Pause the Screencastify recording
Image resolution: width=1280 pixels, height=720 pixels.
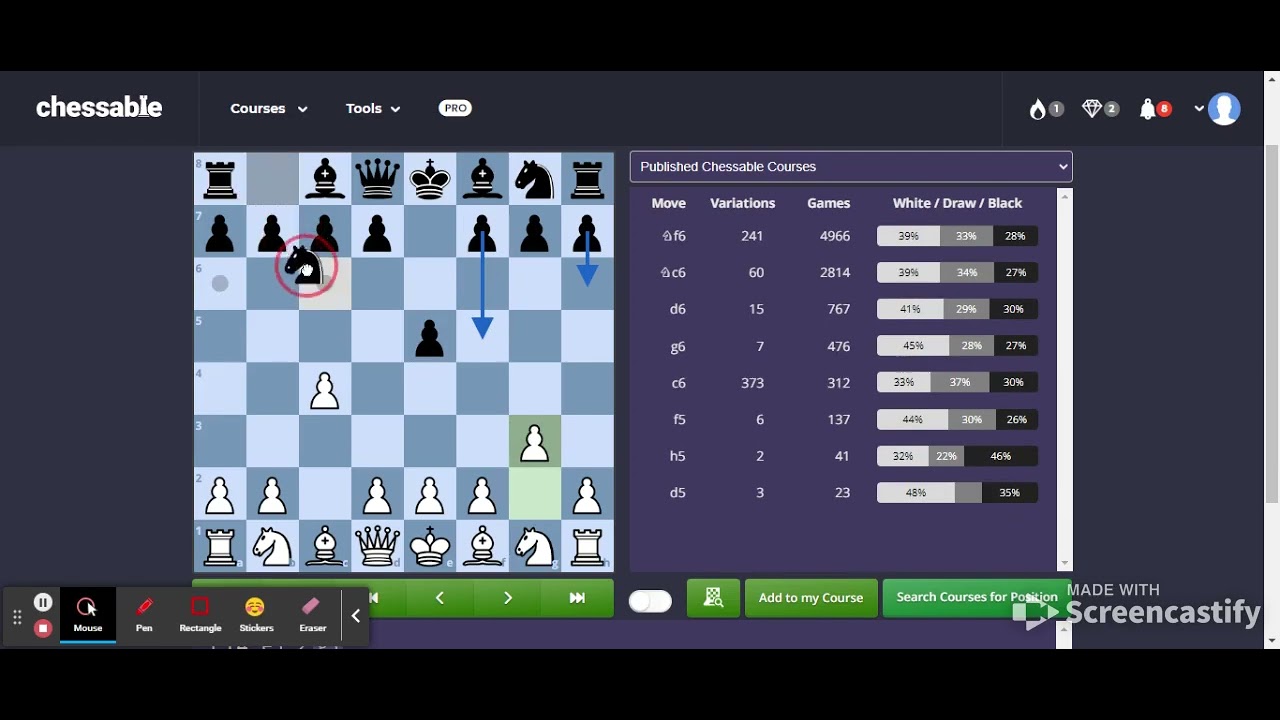coord(43,602)
